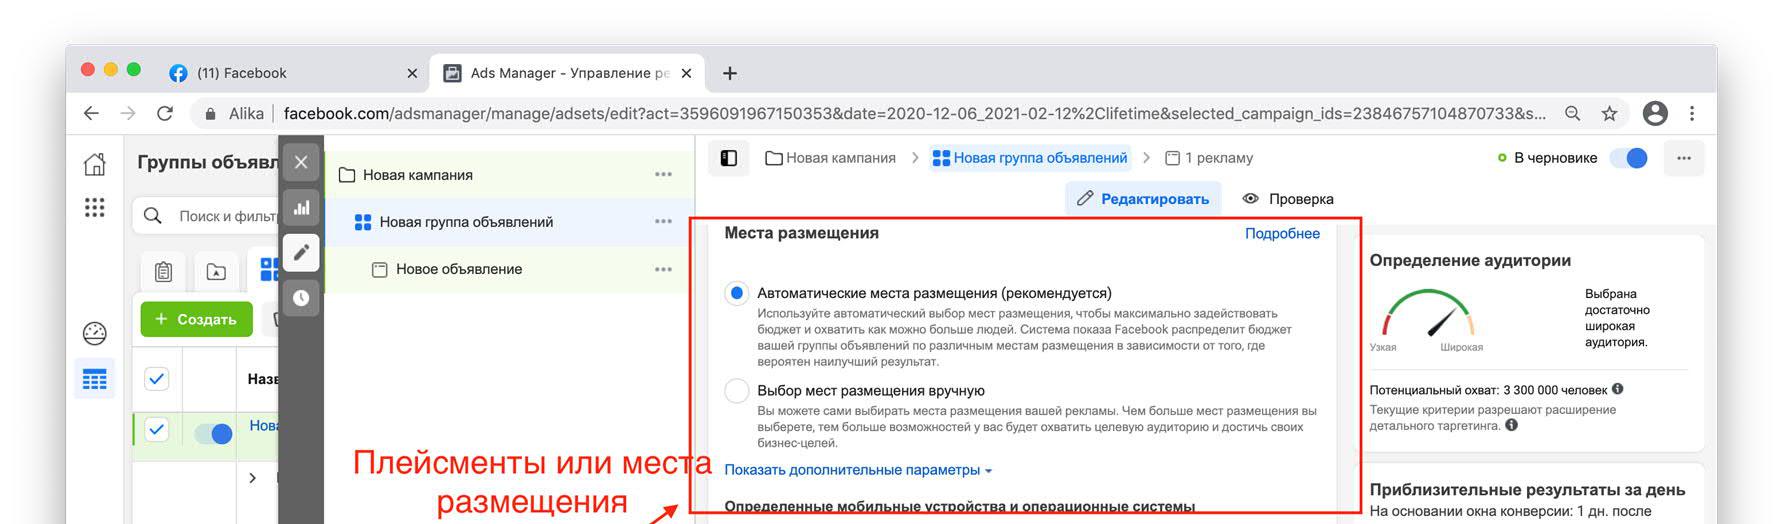Switch to the Ads Manager browser tab

567,73
